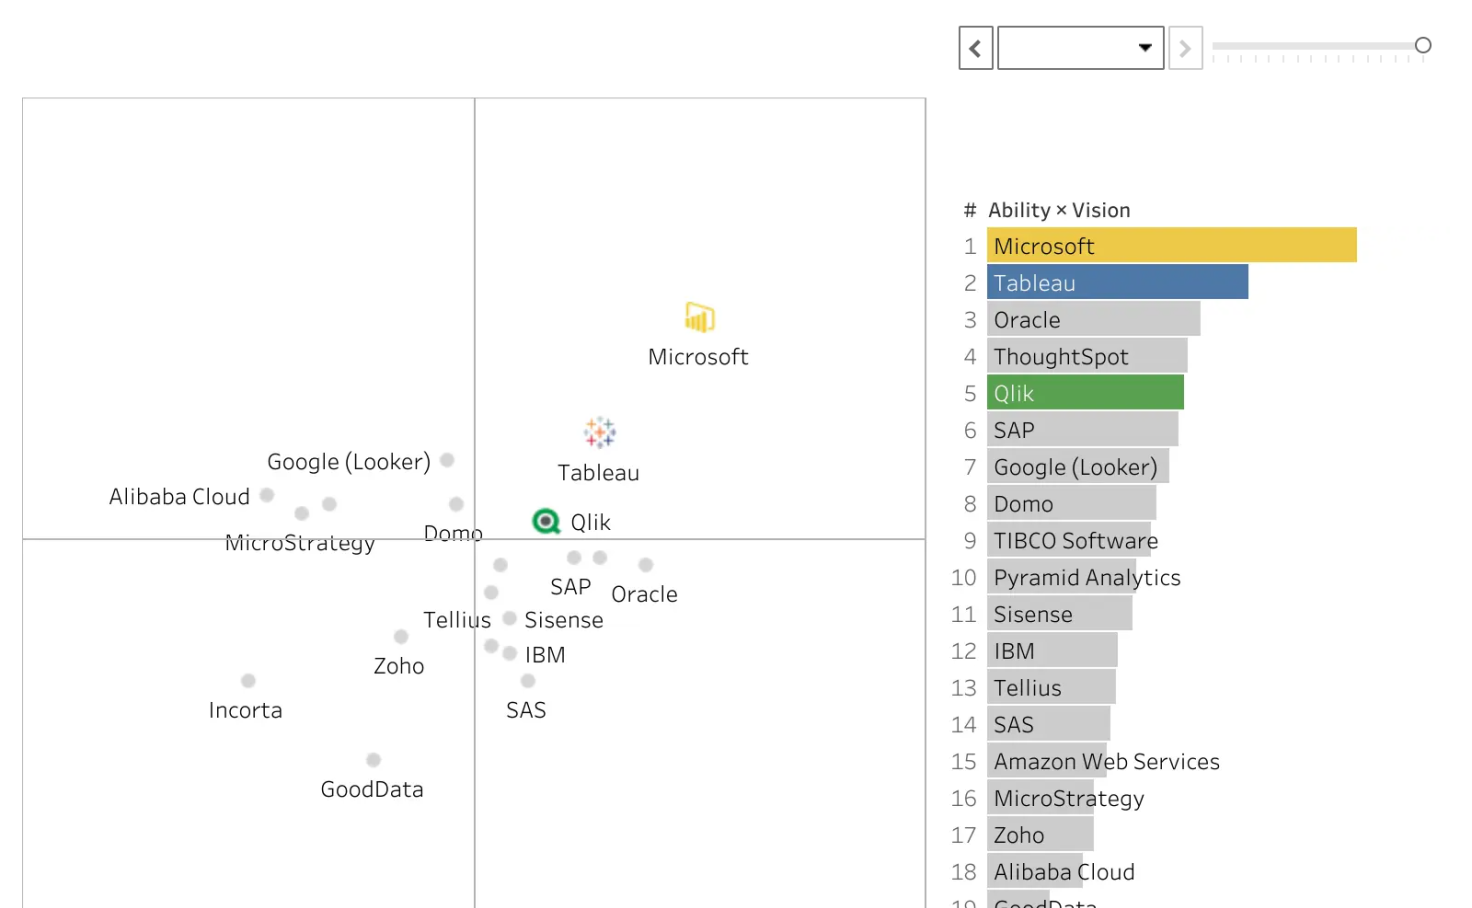The width and height of the screenshot is (1472, 908).
Task: Click the Incorta data point dot
Action: (248, 681)
